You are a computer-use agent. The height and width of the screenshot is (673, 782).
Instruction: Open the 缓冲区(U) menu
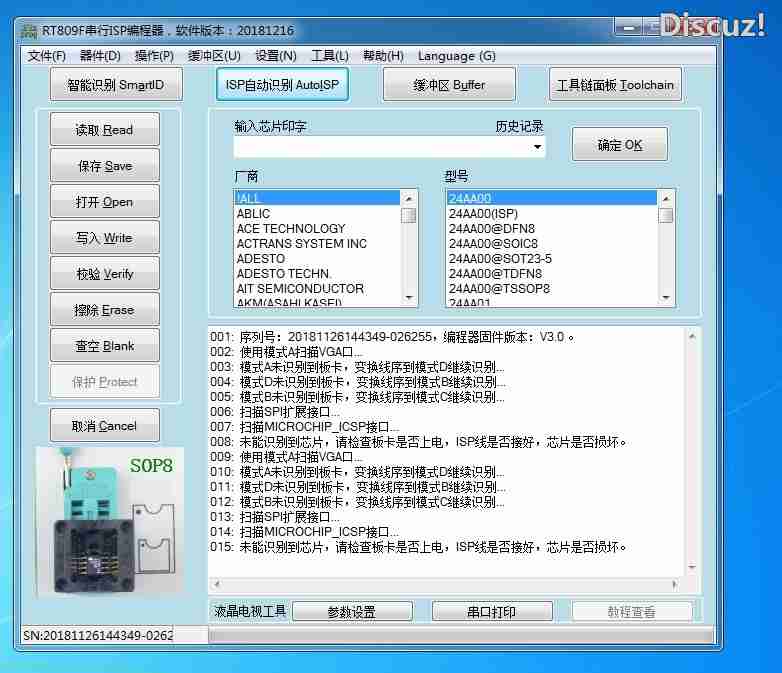tap(214, 56)
